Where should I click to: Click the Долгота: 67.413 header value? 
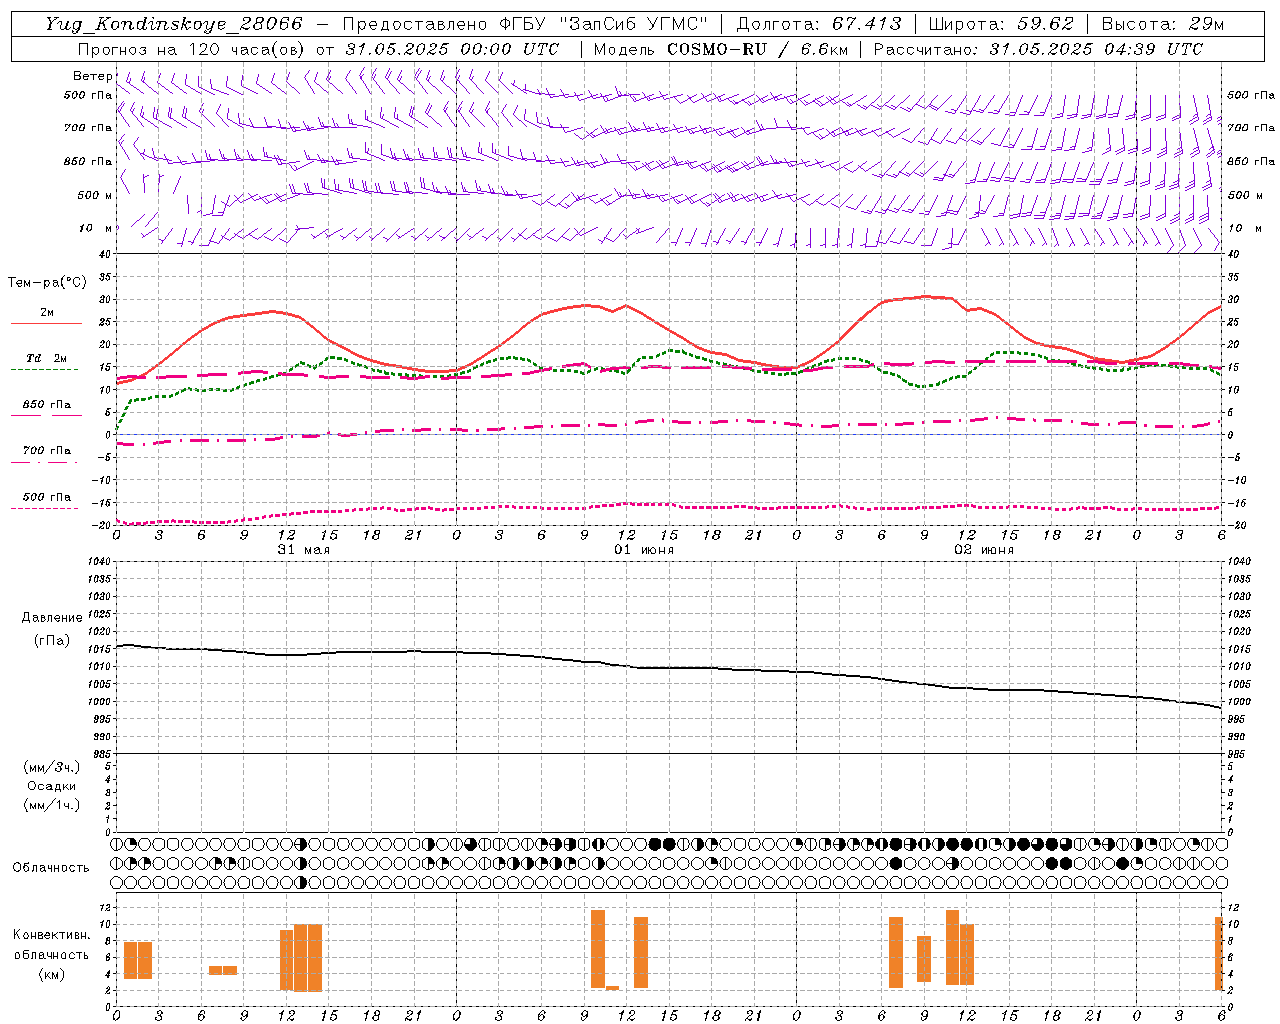[x=818, y=24]
